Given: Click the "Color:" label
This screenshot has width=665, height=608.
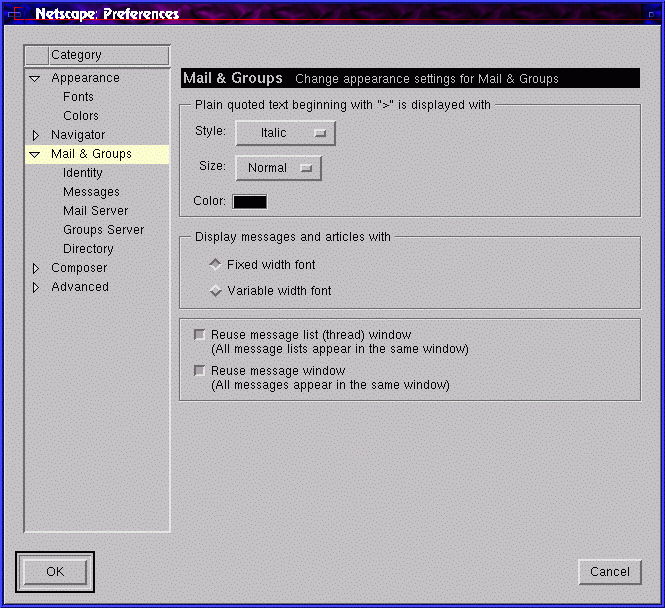Looking at the screenshot, I should click(x=210, y=201).
